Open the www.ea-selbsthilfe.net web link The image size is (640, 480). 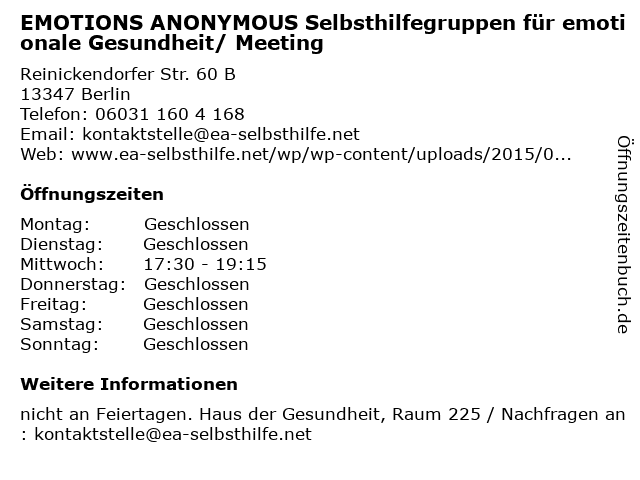click(321, 154)
